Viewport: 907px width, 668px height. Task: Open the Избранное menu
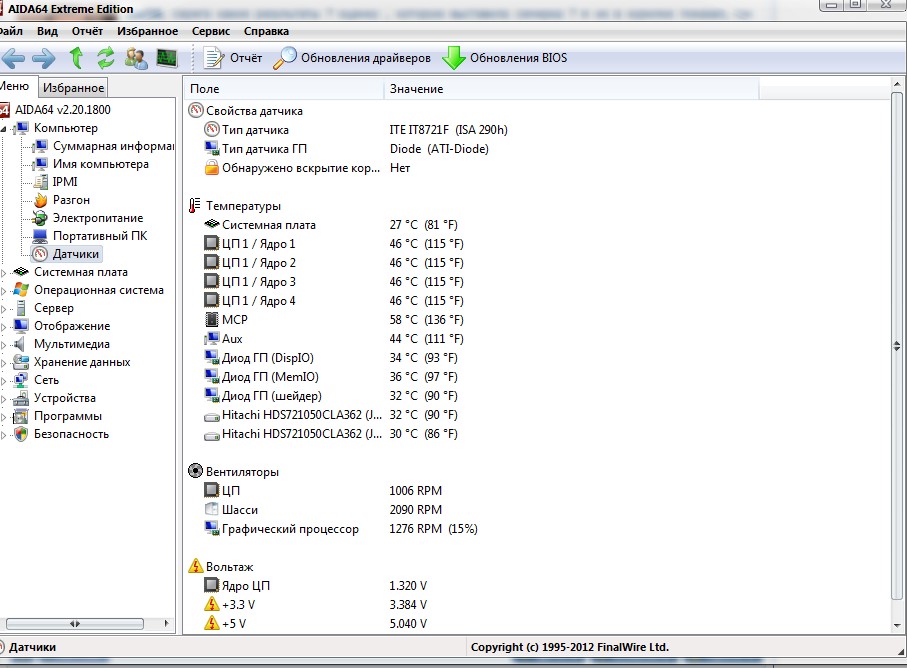coord(148,31)
